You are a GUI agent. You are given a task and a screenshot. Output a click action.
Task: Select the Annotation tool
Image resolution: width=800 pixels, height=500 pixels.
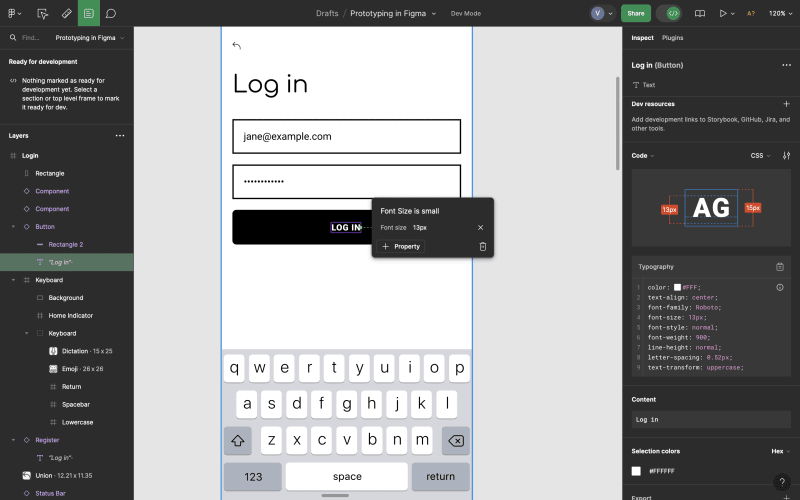point(89,13)
